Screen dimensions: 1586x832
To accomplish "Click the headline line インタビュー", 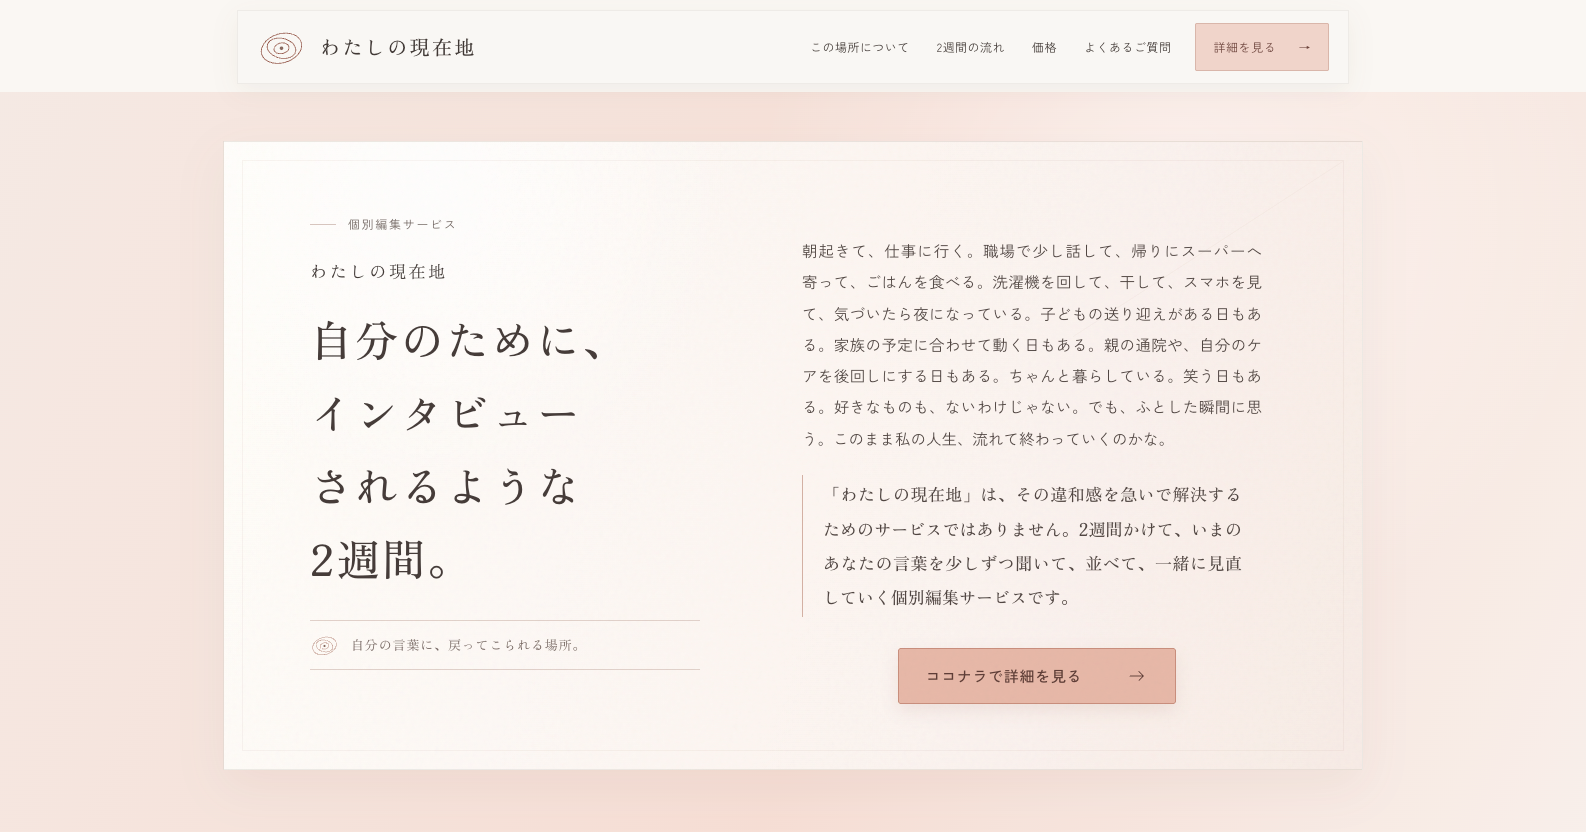I will [446, 413].
